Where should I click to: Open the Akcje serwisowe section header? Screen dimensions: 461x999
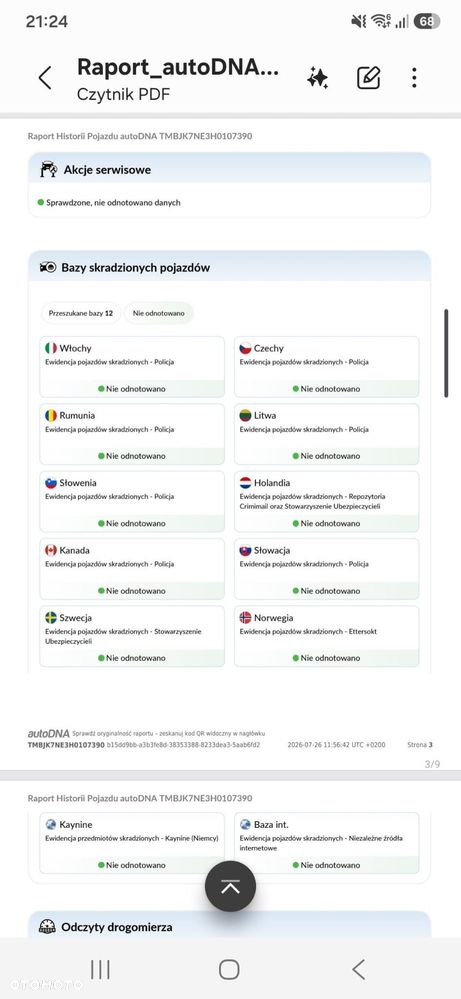pyautogui.click(x=229, y=169)
